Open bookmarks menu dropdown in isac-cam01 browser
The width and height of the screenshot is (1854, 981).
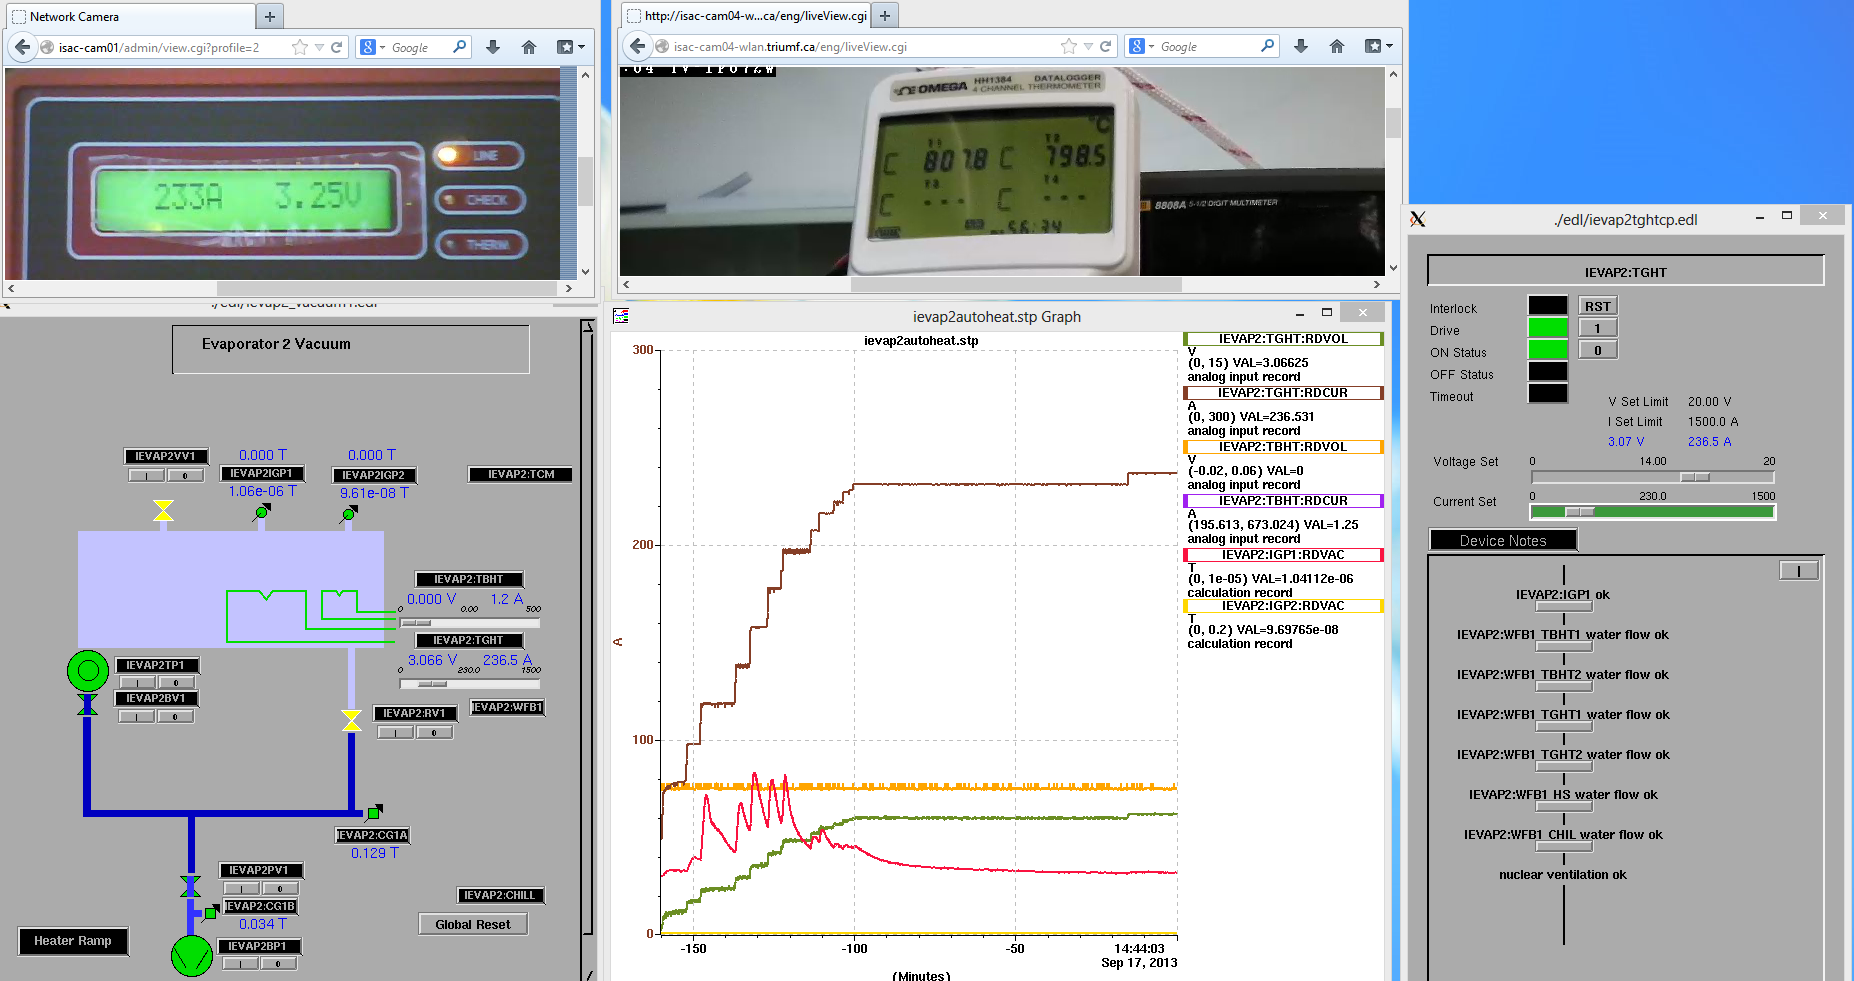pyautogui.click(x=581, y=47)
